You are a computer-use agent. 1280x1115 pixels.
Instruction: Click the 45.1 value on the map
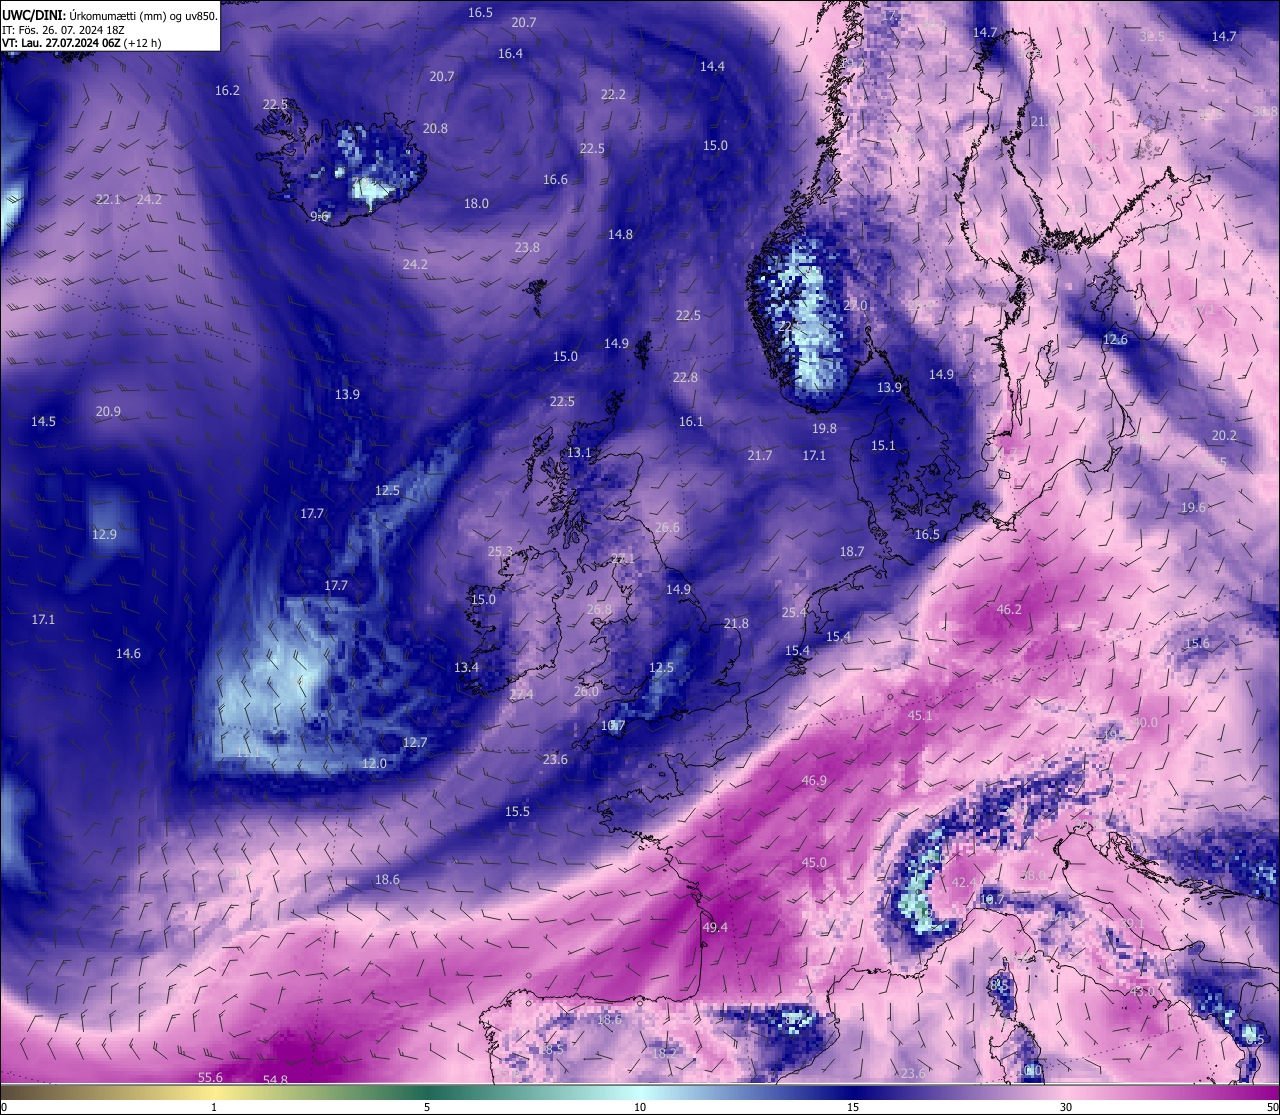919,716
